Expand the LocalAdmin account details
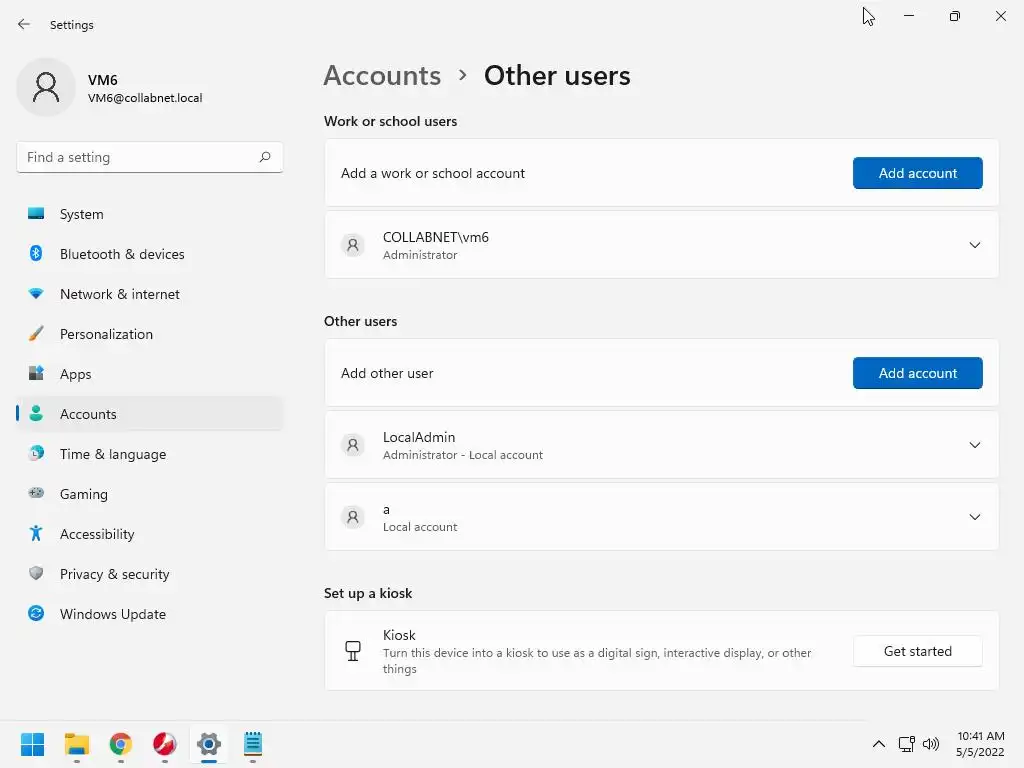The image size is (1024, 768). pyautogui.click(x=974, y=445)
